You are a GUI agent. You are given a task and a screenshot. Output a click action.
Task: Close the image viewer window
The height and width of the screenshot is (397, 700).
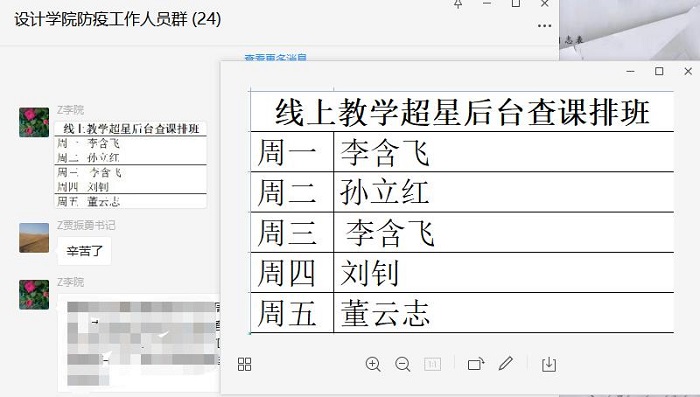click(x=688, y=71)
